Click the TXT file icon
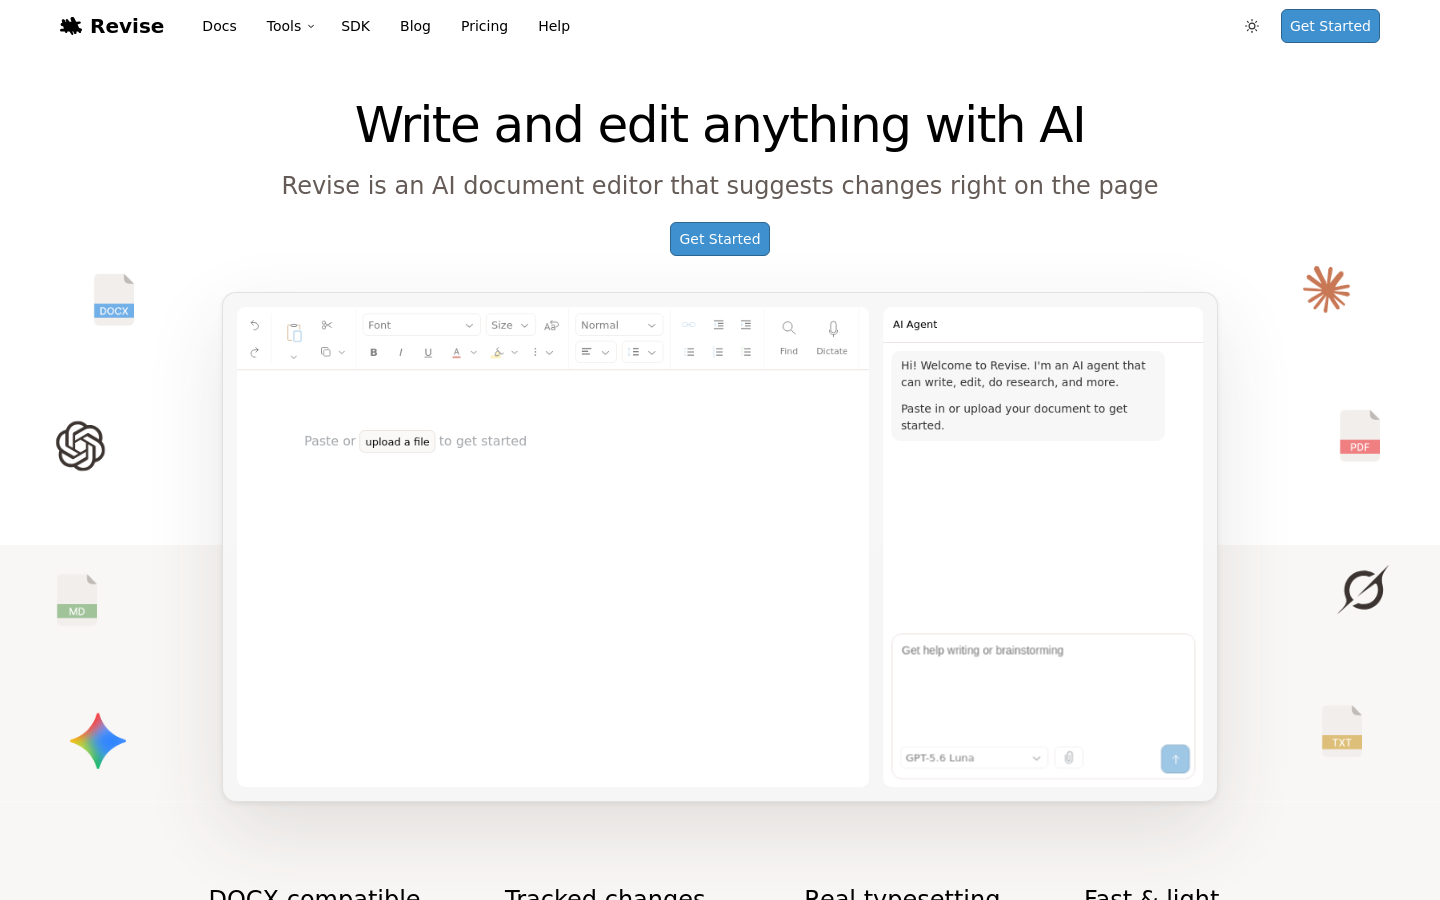Image resolution: width=1440 pixels, height=900 pixels. (x=1342, y=730)
